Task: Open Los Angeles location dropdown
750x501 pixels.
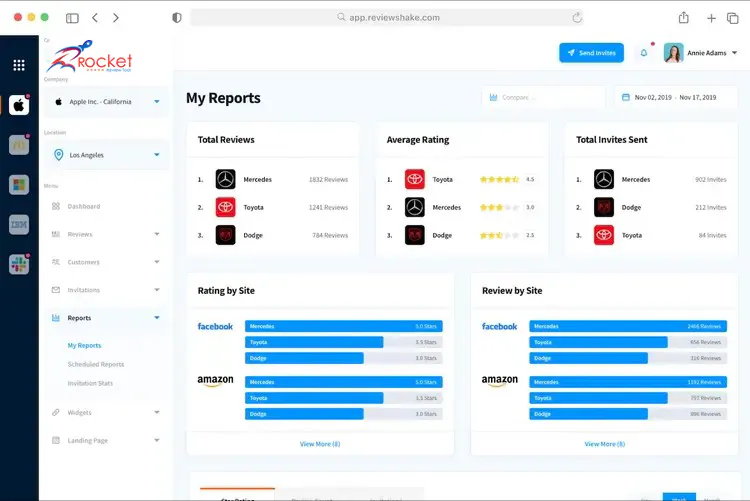Action: tap(106, 155)
